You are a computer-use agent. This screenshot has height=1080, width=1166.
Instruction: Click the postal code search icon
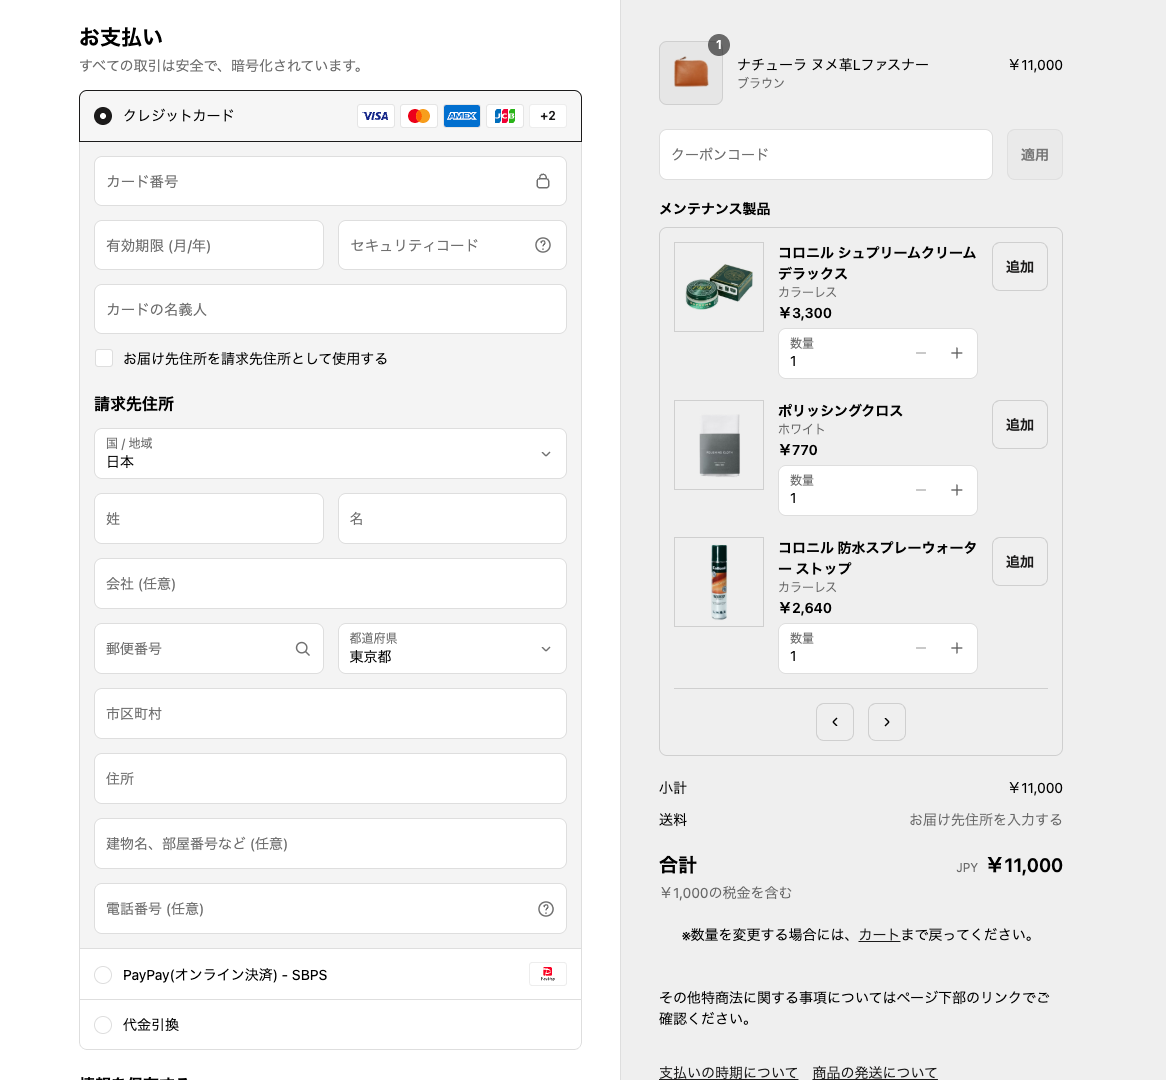click(303, 649)
